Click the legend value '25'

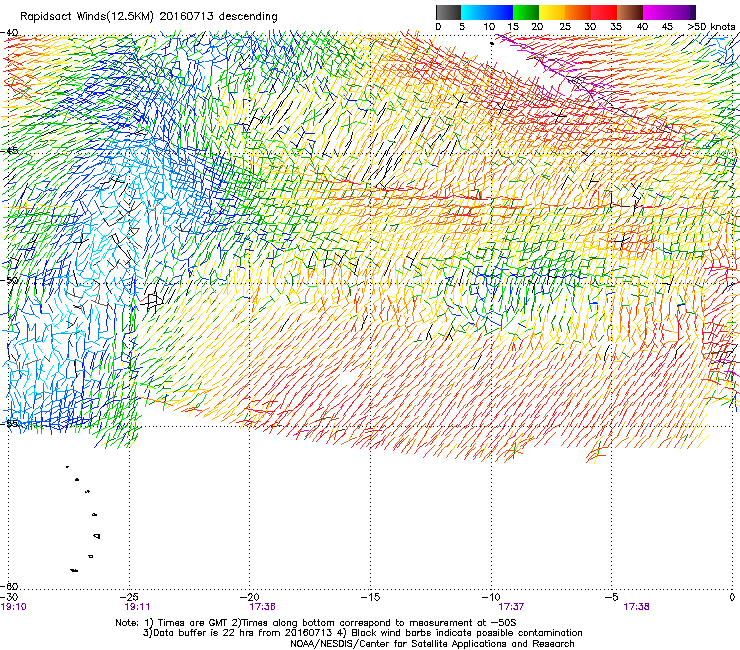tap(564, 27)
